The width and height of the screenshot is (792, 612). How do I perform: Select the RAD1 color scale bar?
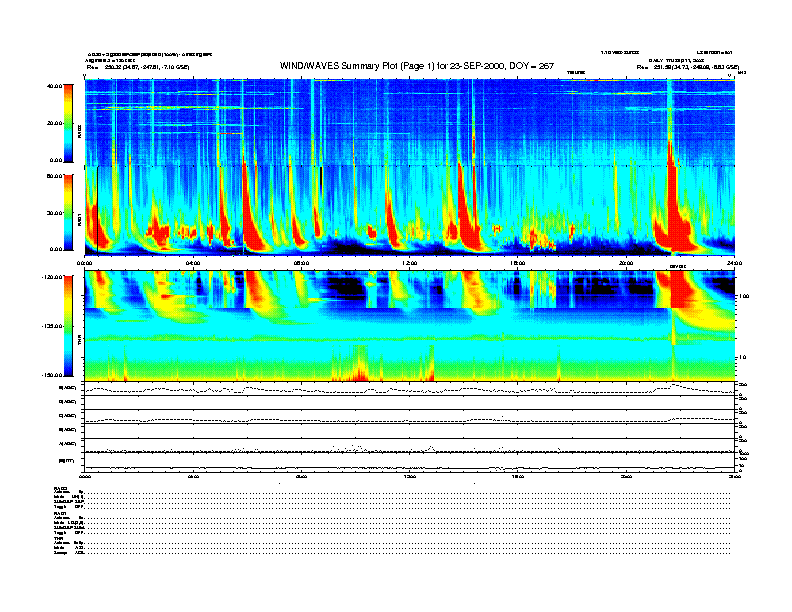point(68,212)
